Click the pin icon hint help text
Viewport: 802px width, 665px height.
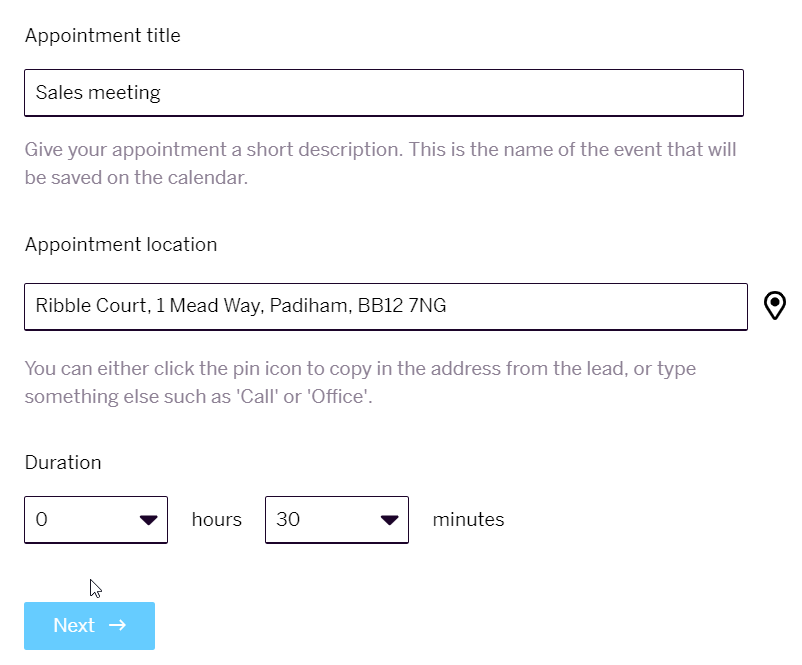click(x=361, y=382)
